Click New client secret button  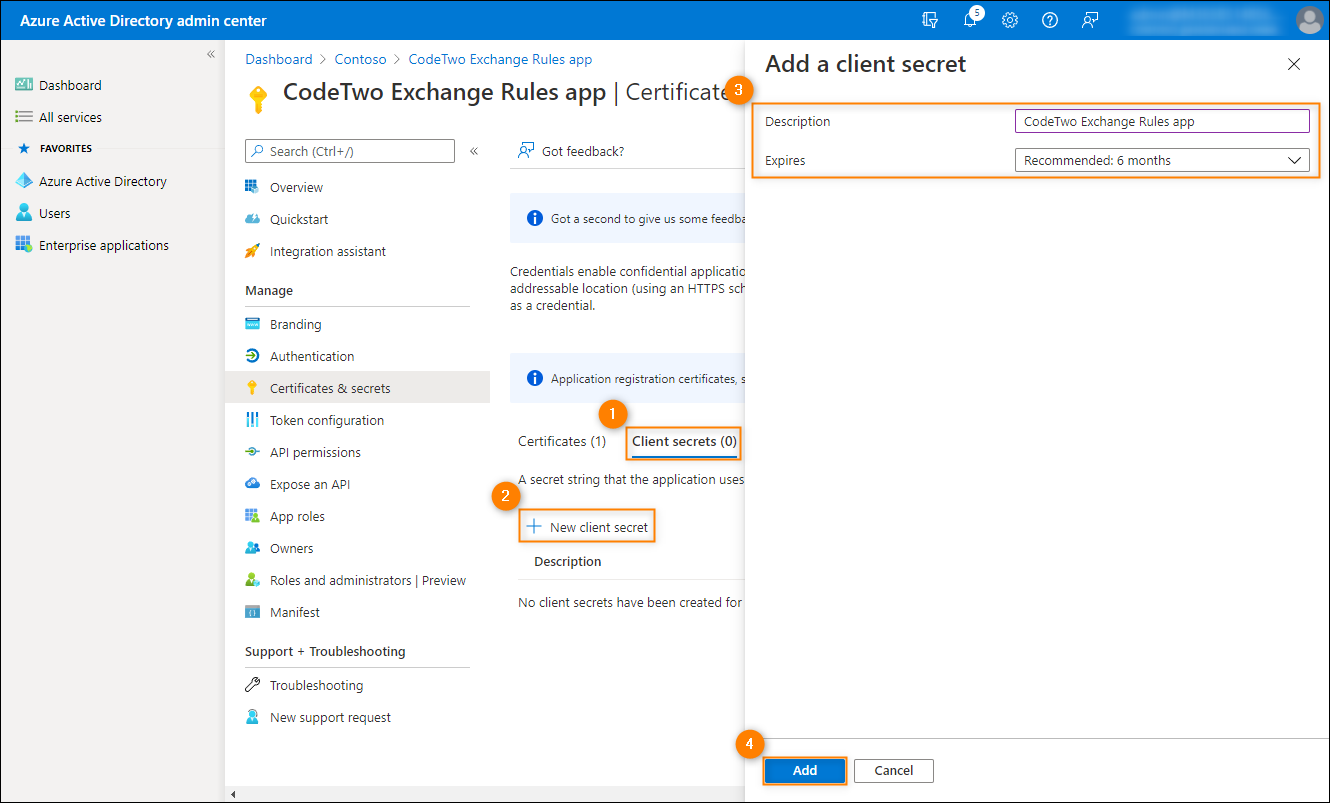(587, 527)
